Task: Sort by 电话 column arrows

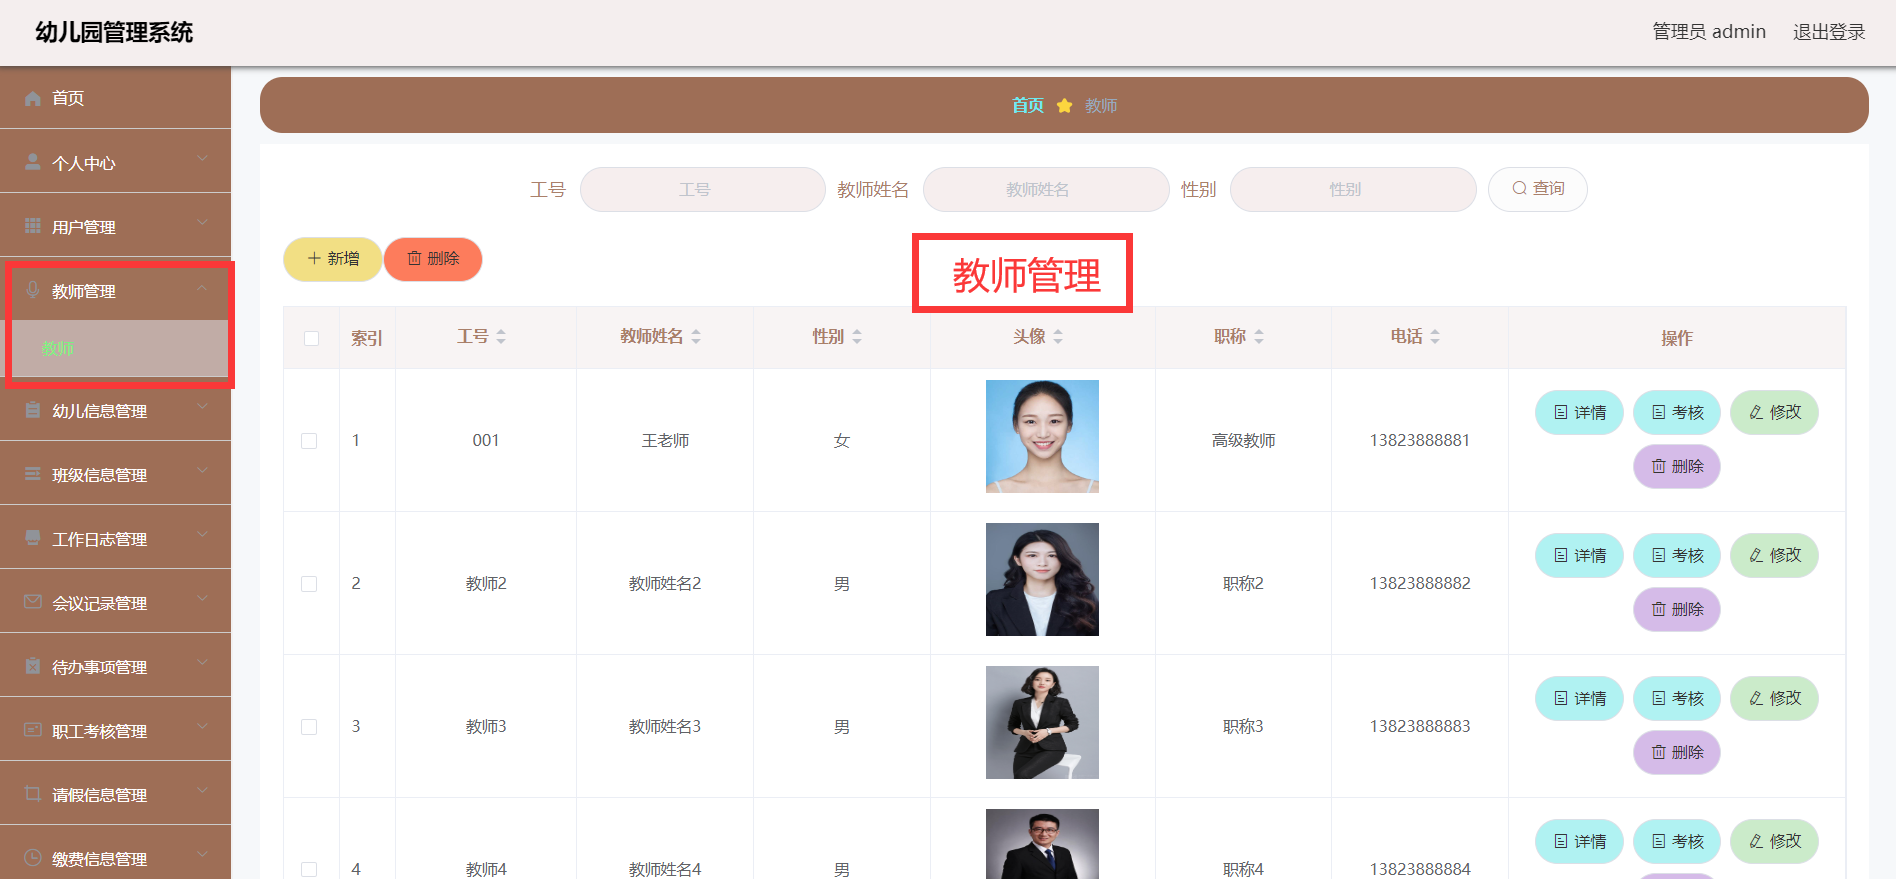Action: coord(1435,337)
